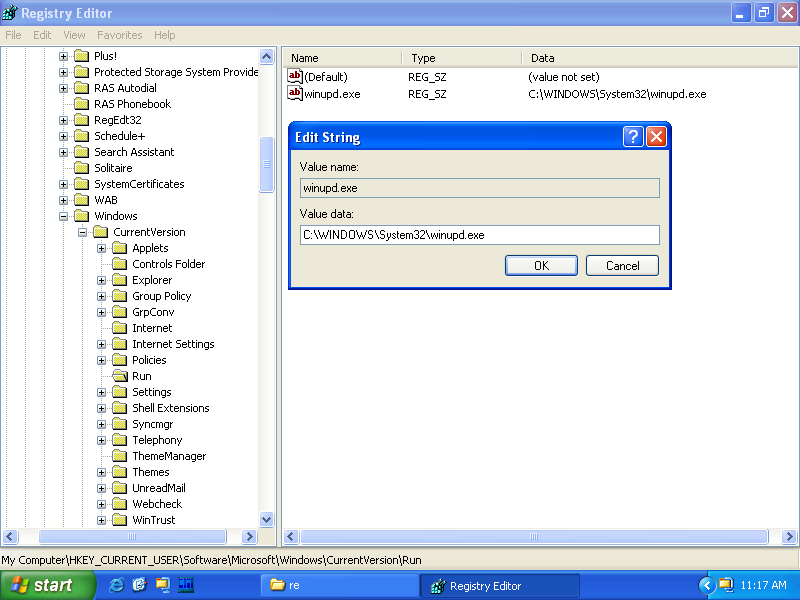Click the Edit String help question-mark icon
Image resolution: width=800 pixels, height=600 pixels.
pos(633,137)
